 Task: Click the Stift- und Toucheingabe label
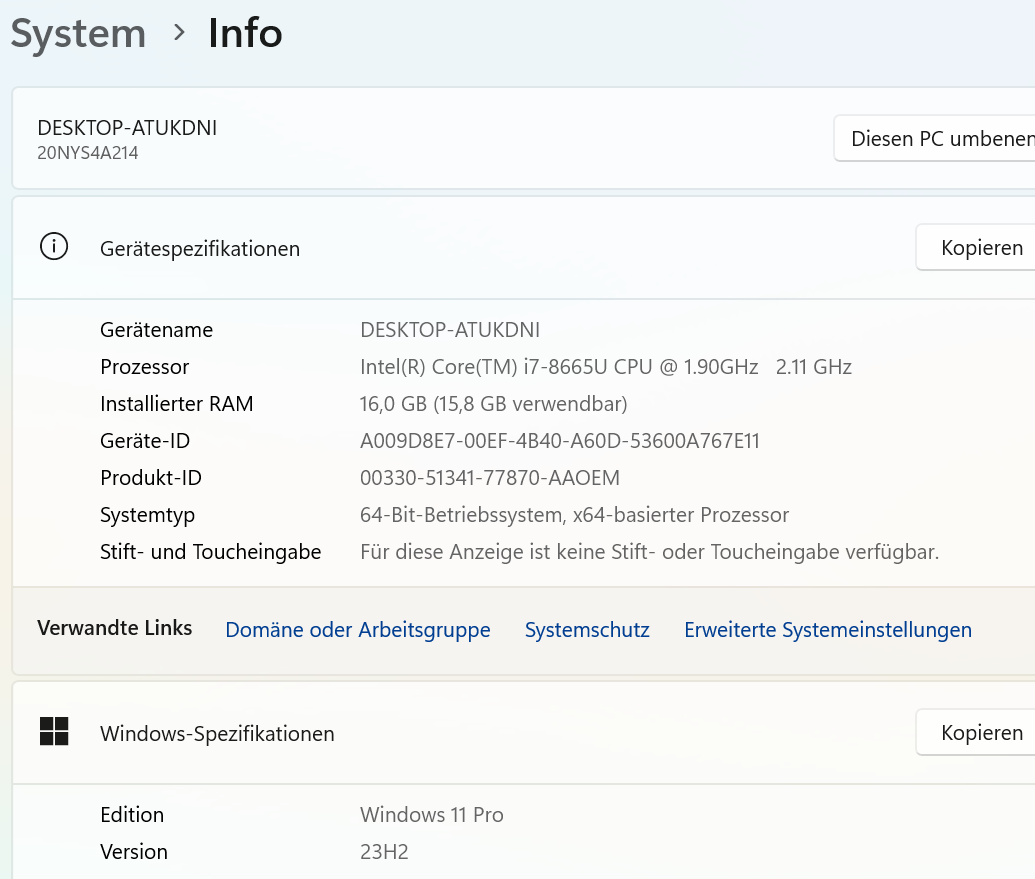pos(211,552)
